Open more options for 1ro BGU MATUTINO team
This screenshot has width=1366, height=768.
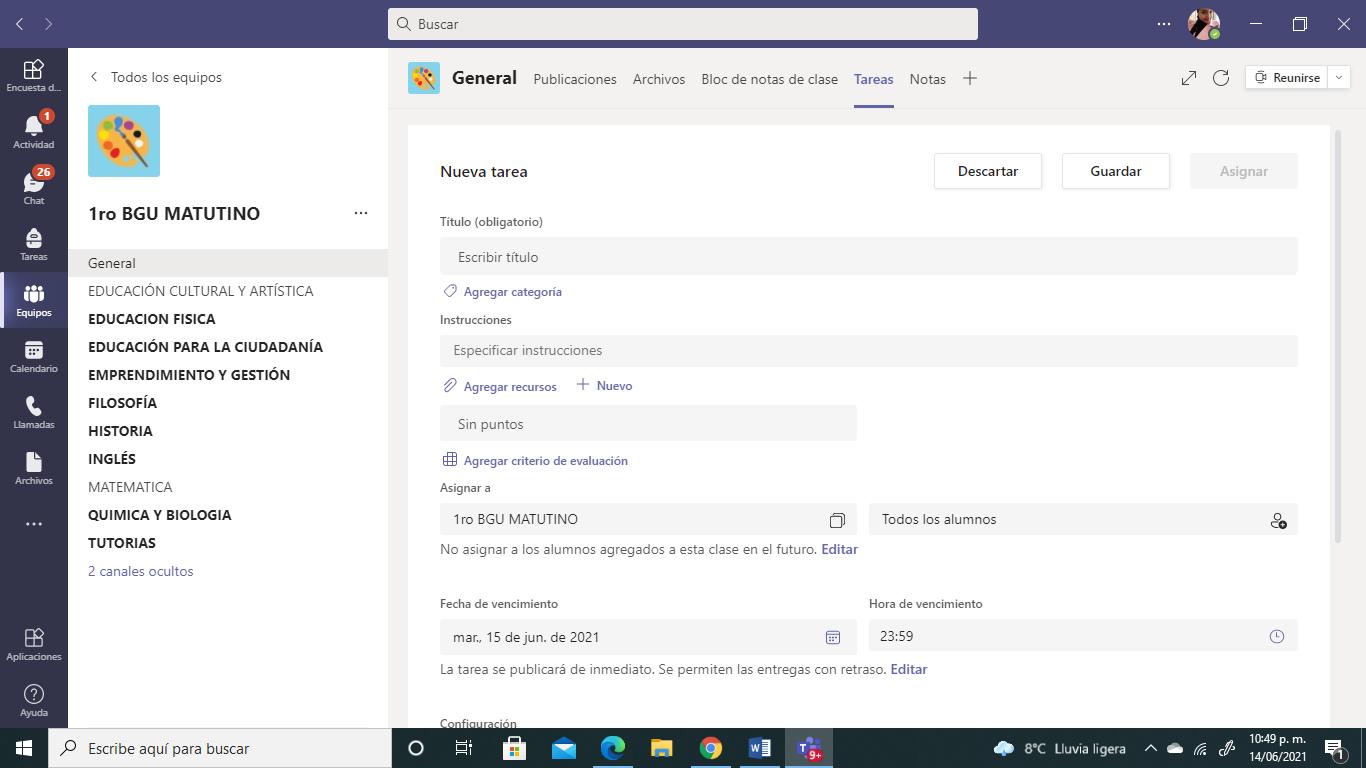point(361,213)
